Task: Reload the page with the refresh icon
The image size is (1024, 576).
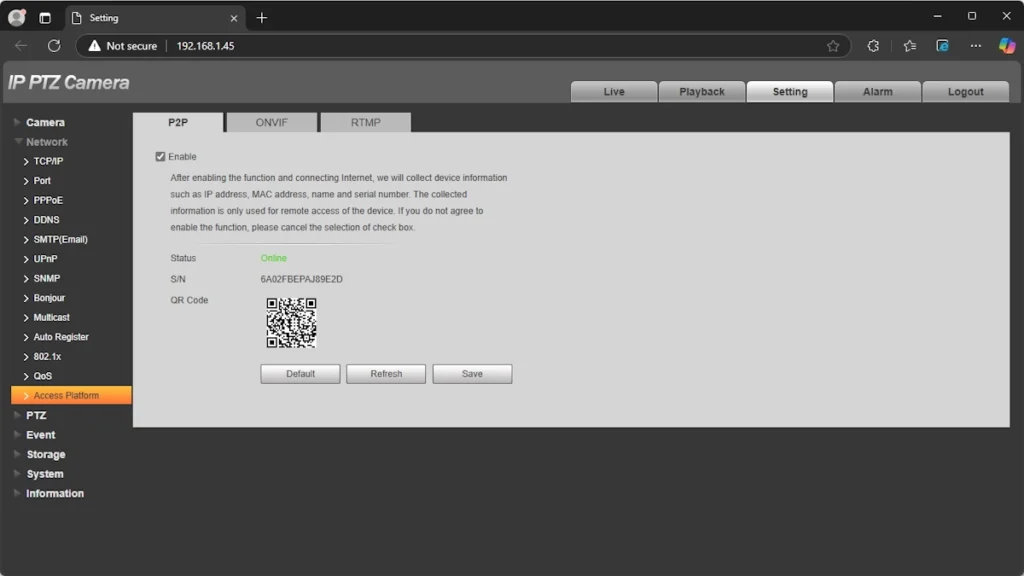Action: (x=54, y=46)
